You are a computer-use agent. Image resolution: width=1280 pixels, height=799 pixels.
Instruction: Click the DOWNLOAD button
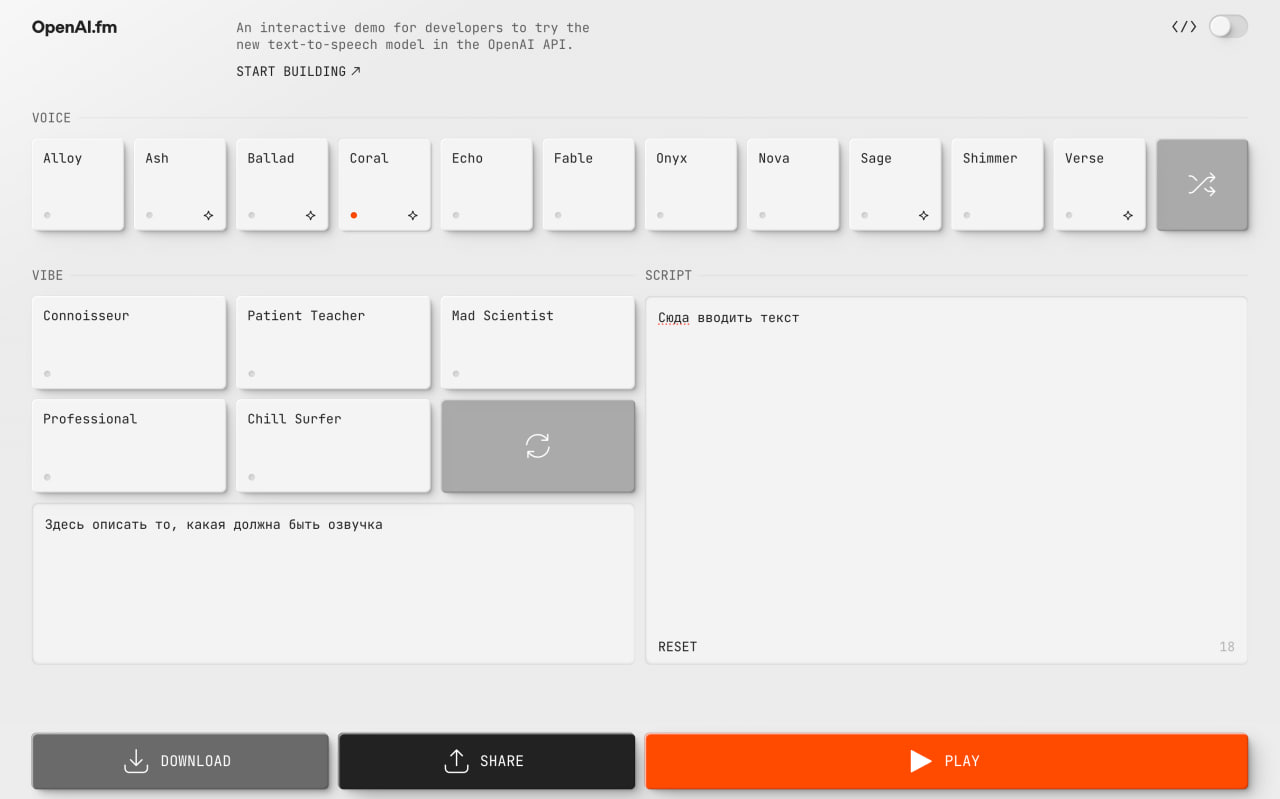coord(180,761)
